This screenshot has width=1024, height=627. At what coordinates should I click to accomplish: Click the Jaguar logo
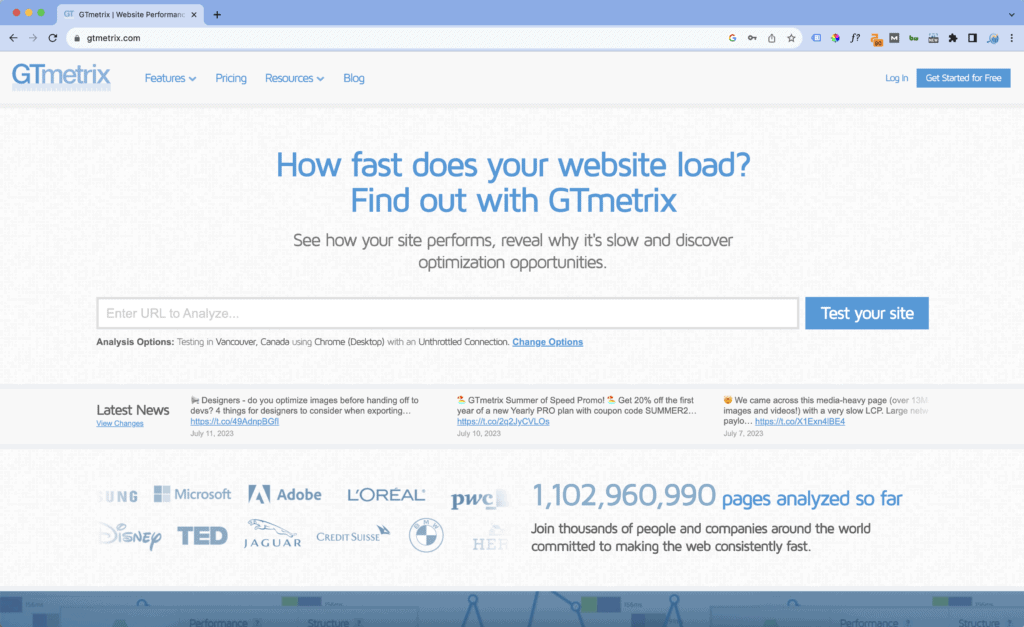272,534
